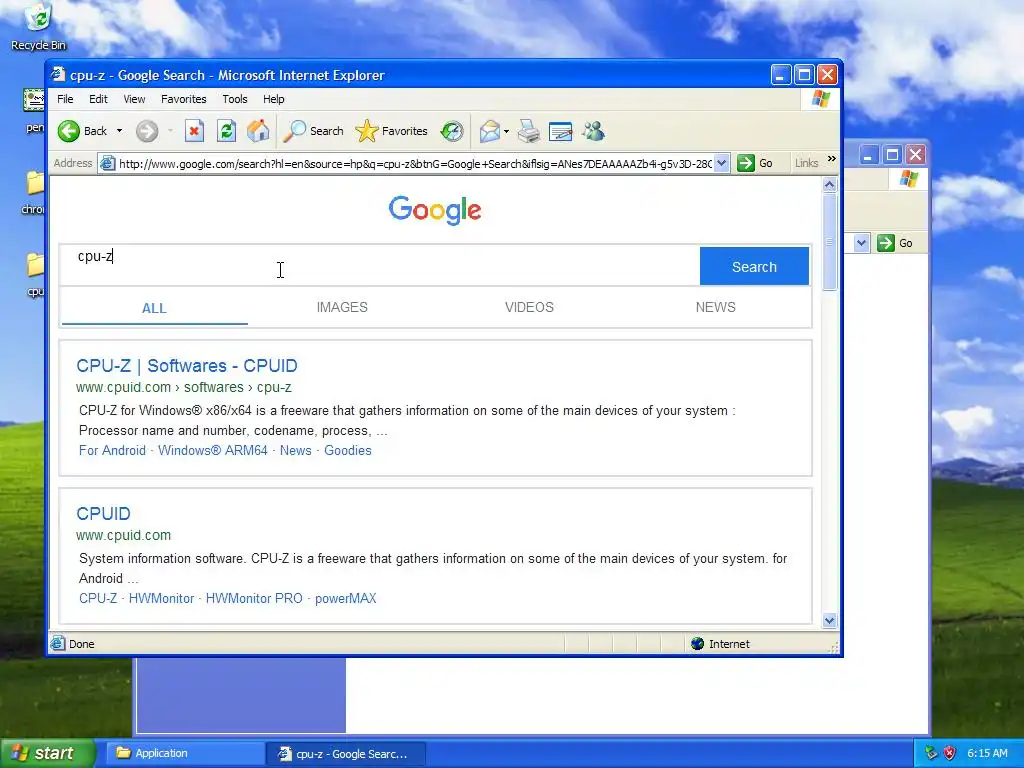Image resolution: width=1024 pixels, height=768 pixels.
Task: Open the Goodies sublink
Action: point(348,451)
